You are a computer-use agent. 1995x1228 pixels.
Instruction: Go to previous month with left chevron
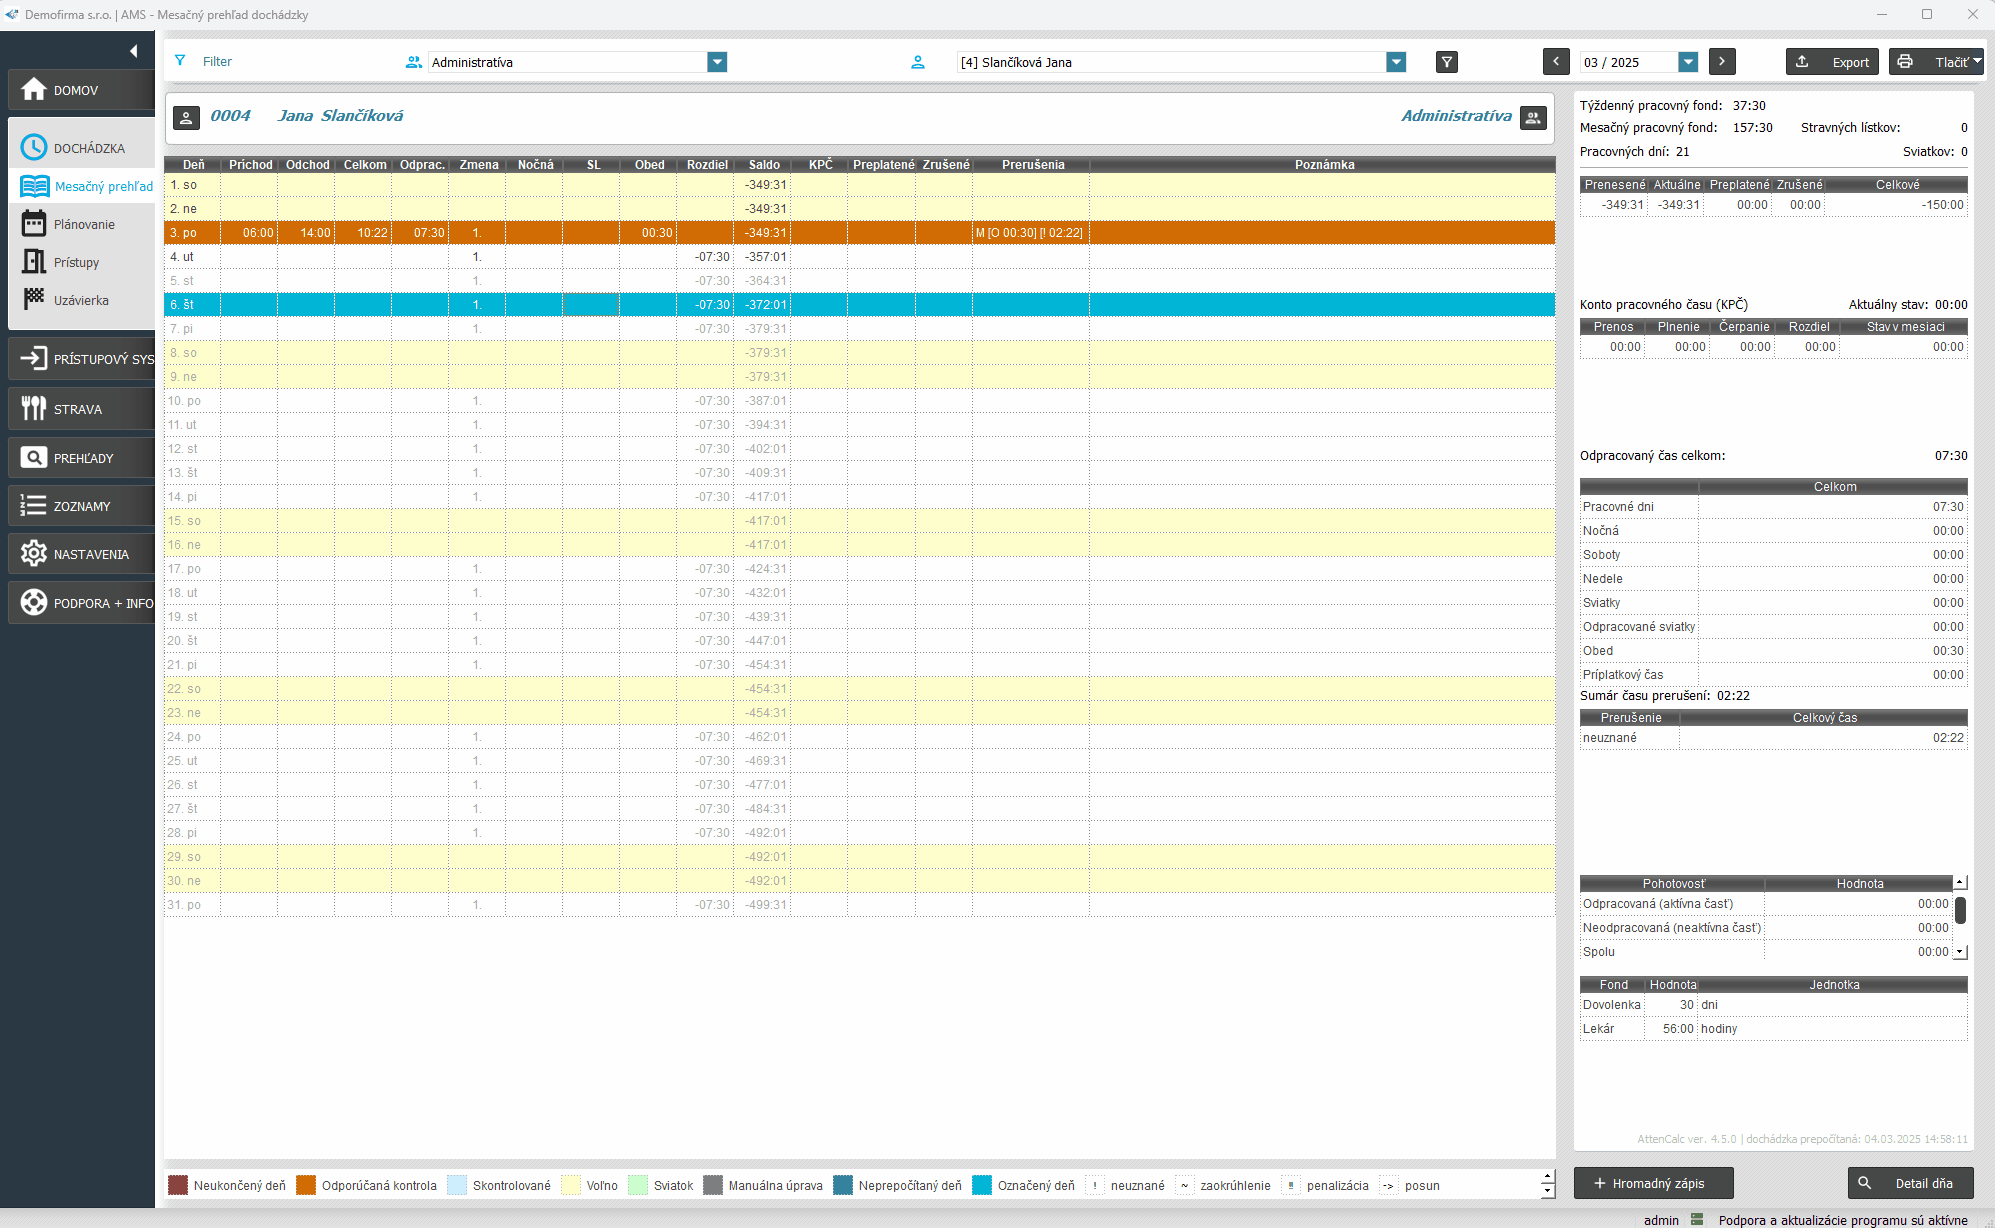click(1555, 62)
